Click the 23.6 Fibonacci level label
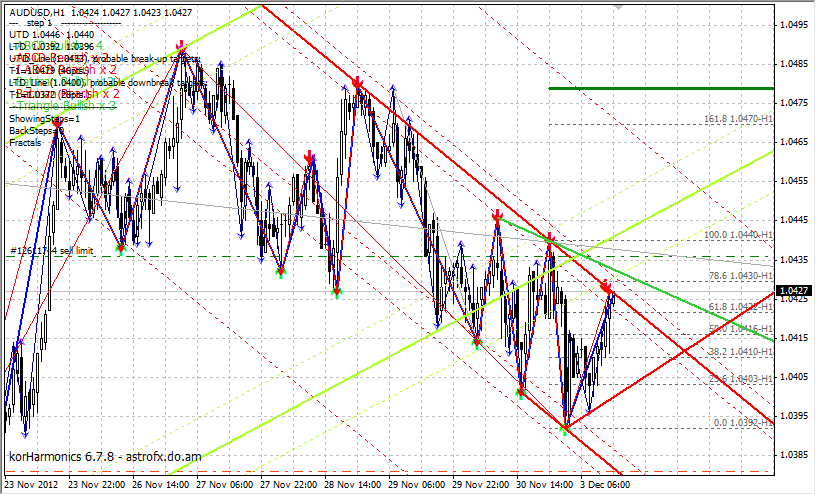Screen dimensions: 816x495 pyautogui.click(x=741, y=379)
